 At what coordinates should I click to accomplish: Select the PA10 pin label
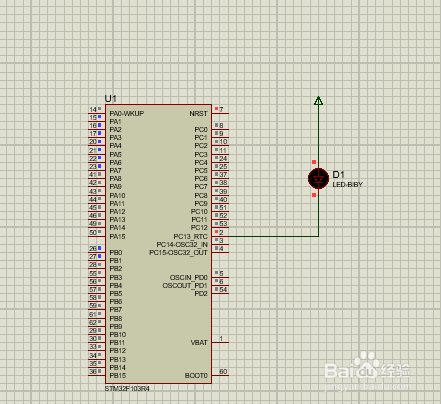[117, 195]
